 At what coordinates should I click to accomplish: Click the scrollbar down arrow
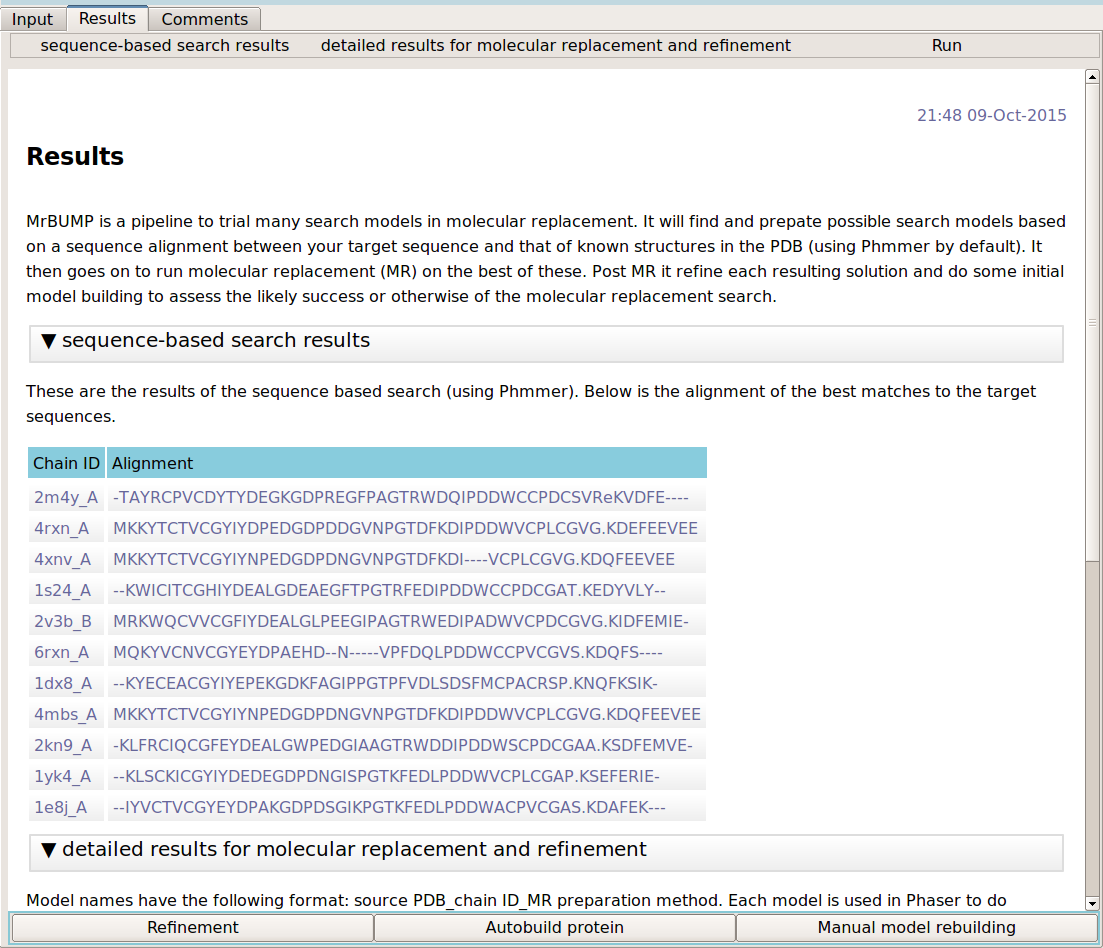tap(1092, 903)
